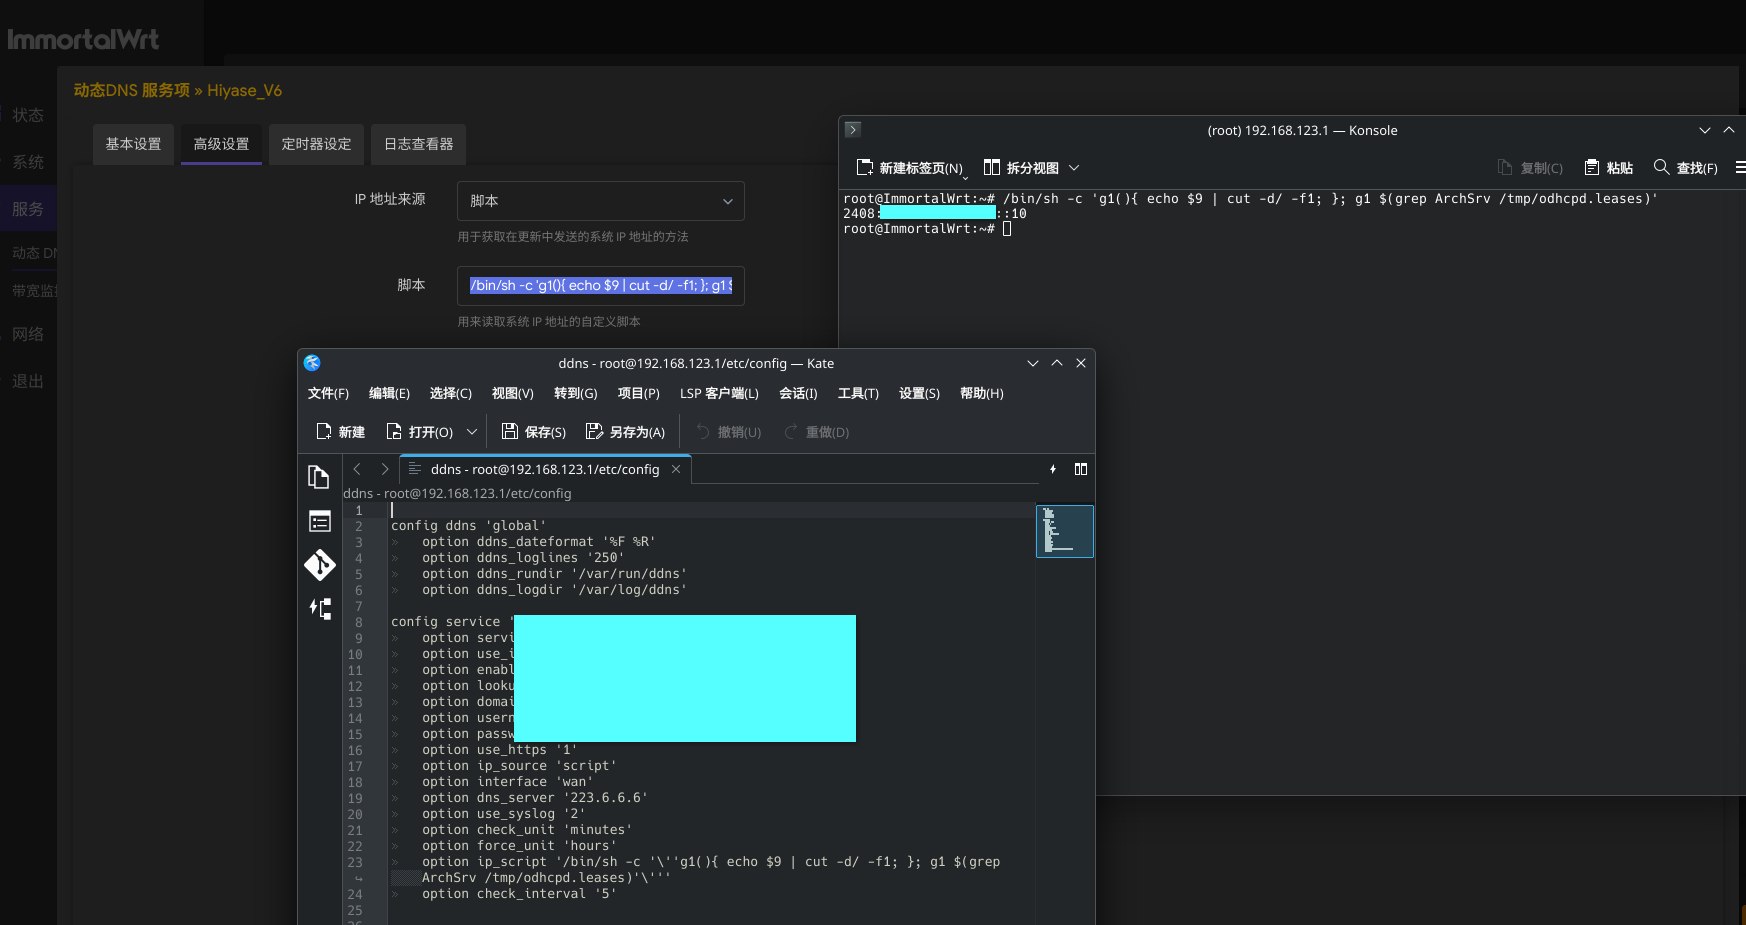Switch to the 日志查看器 tab
This screenshot has width=1746, height=925.
point(418,144)
